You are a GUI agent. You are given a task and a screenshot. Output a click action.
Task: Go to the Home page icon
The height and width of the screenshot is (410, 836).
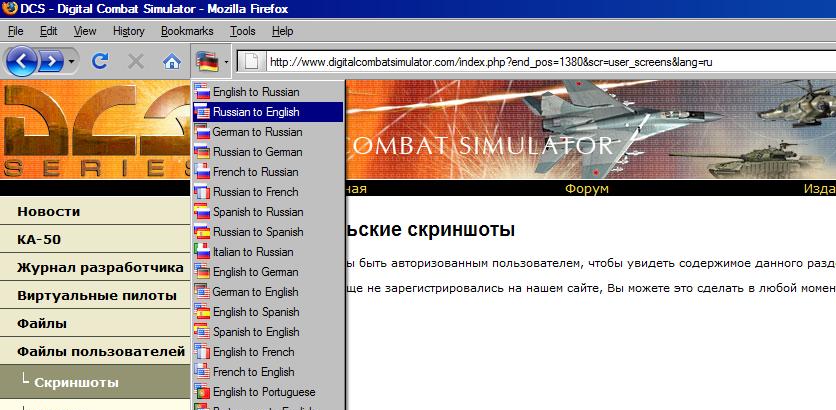click(x=171, y=62)
